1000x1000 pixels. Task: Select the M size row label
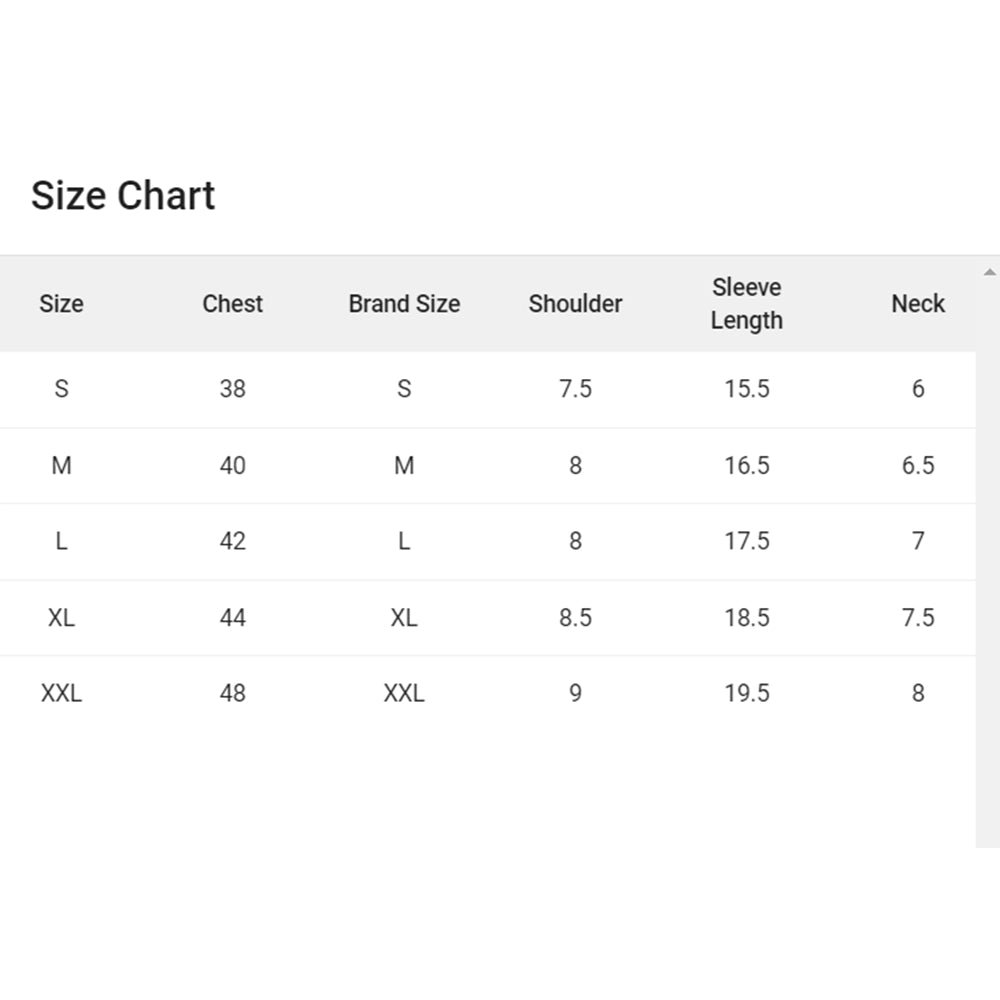pyautogui.click(x=61, y=465)
